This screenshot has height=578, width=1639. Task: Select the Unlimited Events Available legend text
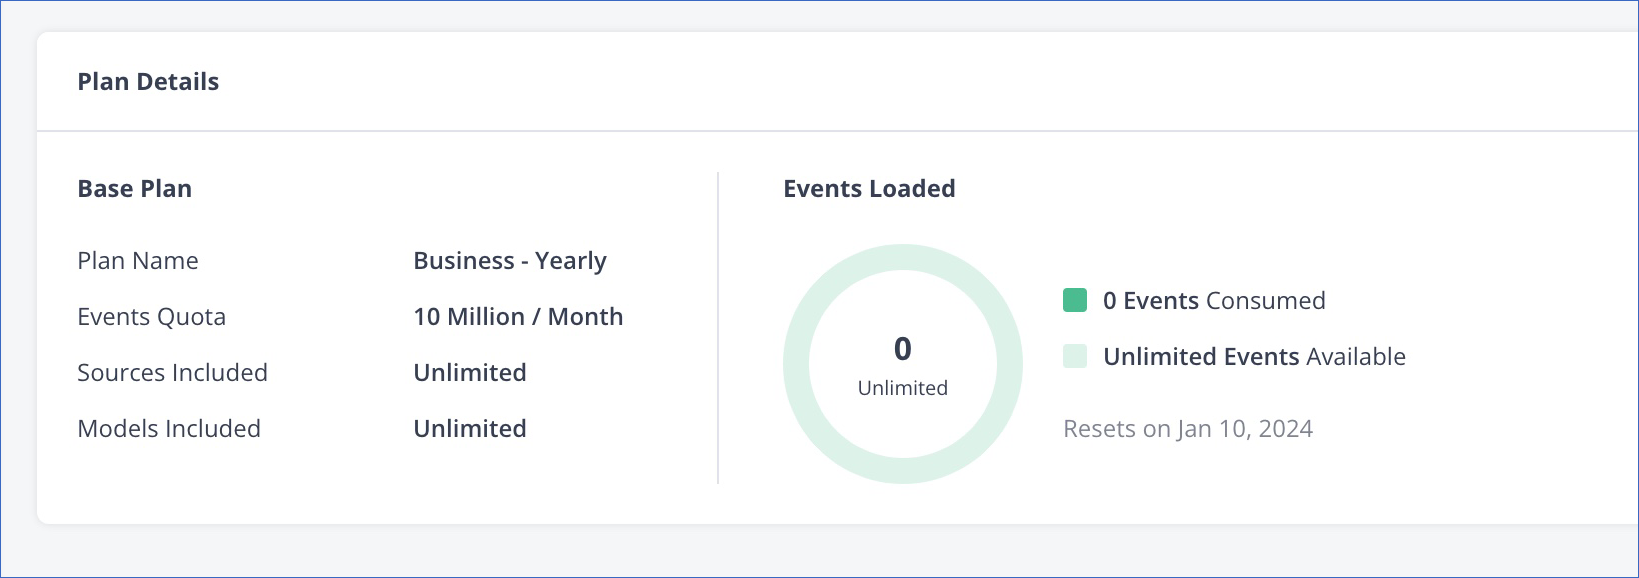pyautogui.click(x=1254, y=357)
